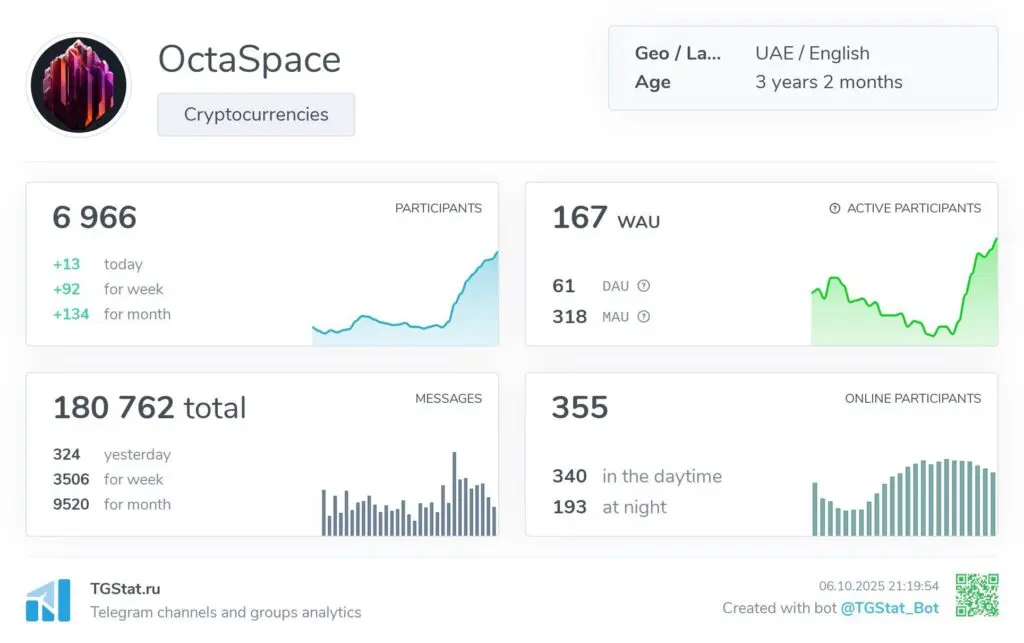
Task: Expand the MESSAGES card header
Action: pyautogui.click(x=448, y=398)
